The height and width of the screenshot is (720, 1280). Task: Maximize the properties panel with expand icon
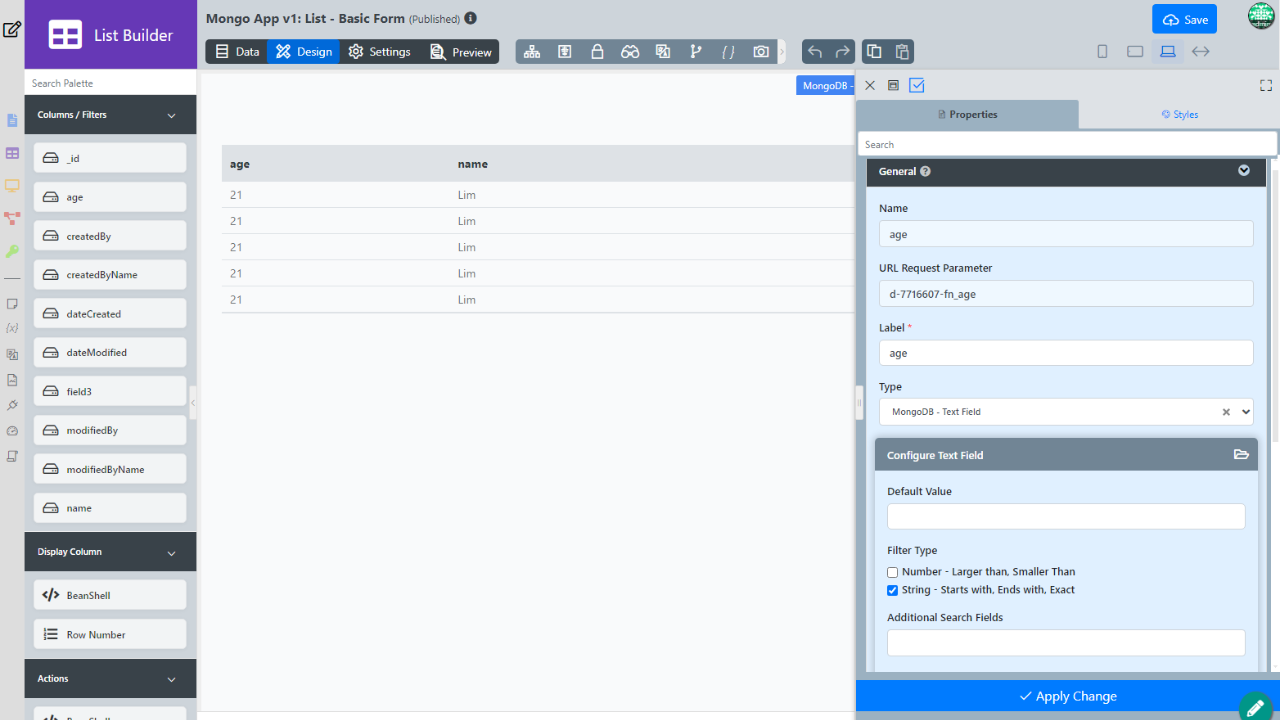pos(1265,86)
